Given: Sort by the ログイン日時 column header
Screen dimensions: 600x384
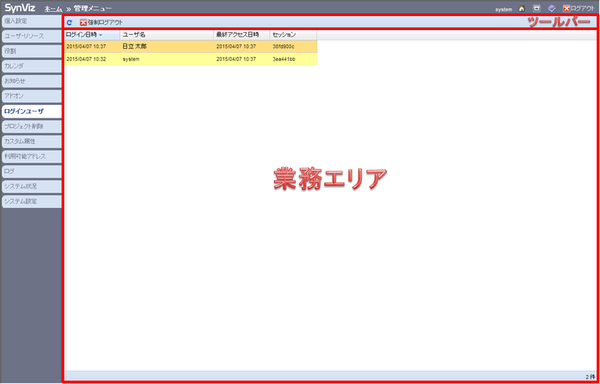Looking at the screenshot, I should click(x=92, y=35).
